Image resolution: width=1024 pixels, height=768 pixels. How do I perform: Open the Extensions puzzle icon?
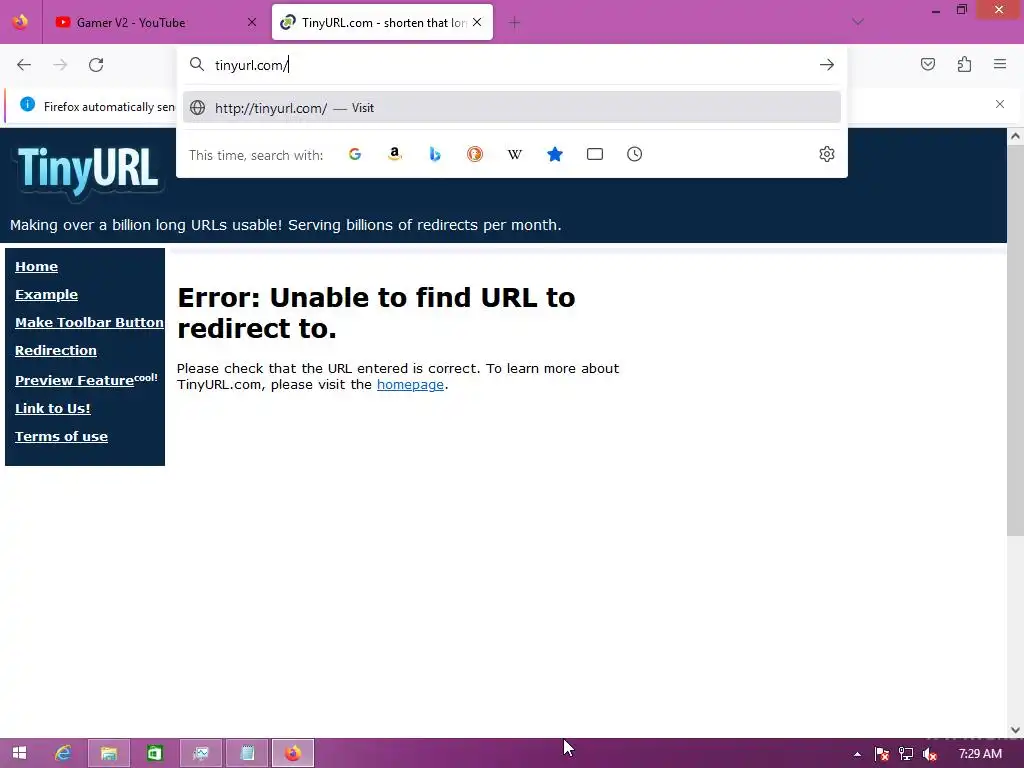964,64
